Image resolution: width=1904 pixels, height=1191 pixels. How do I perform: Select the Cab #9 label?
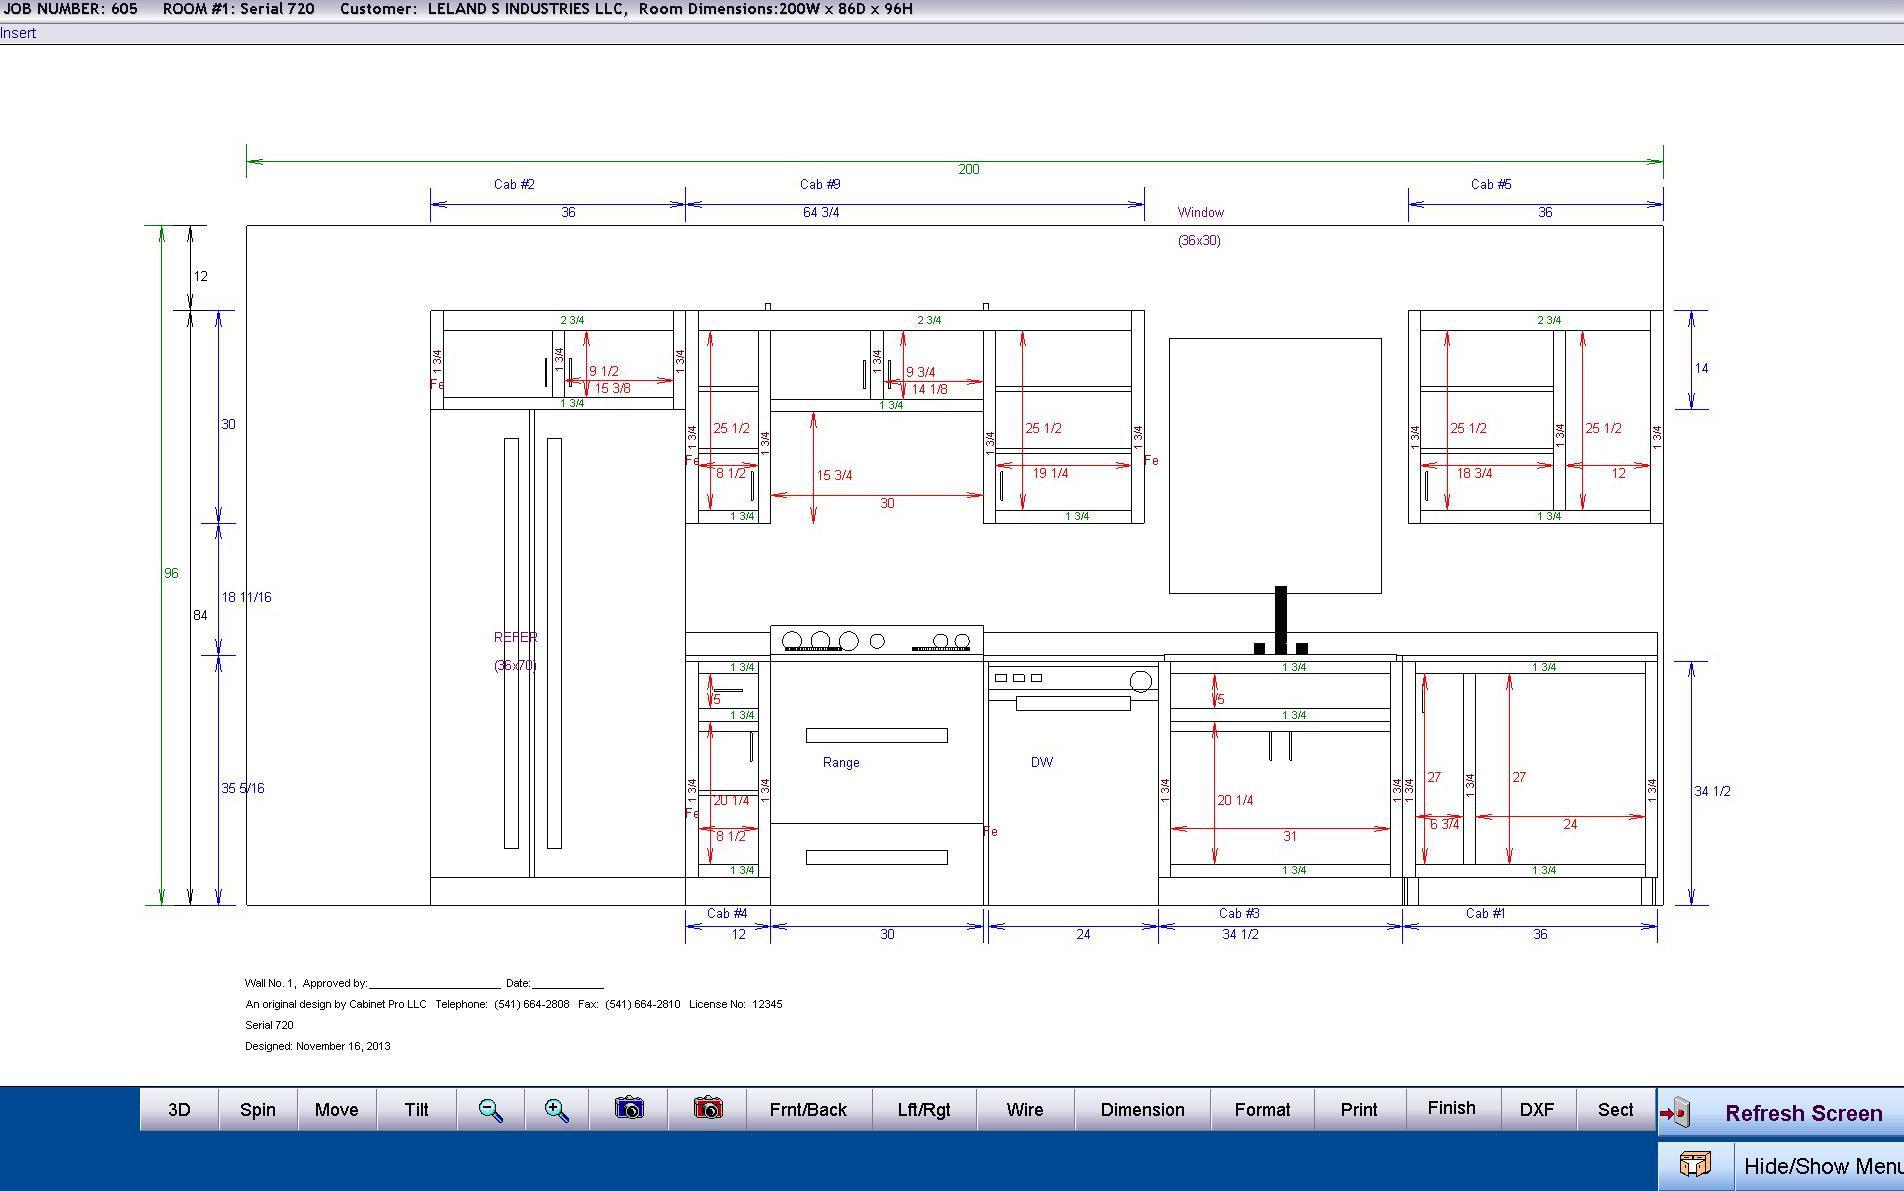coord(820,184)
